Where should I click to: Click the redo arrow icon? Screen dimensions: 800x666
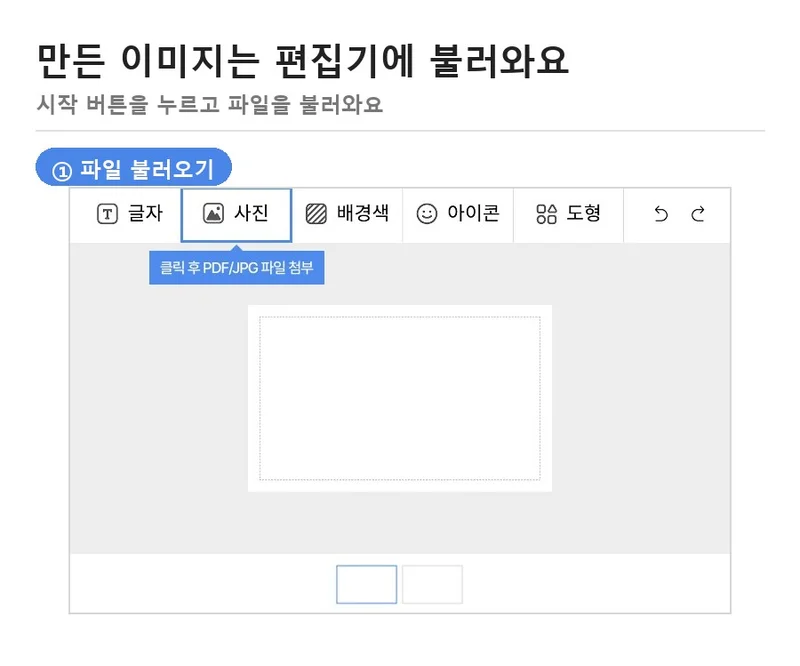[698, 214]
